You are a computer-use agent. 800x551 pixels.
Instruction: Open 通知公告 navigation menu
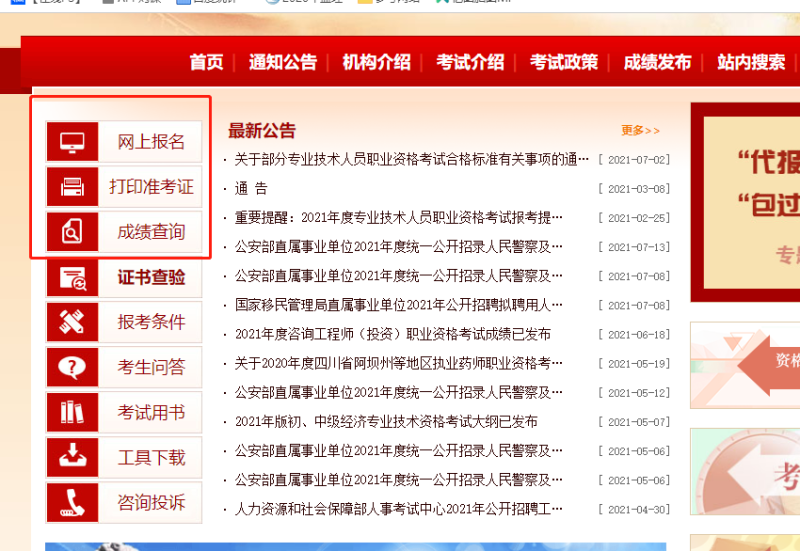click(x=283, y=62)
